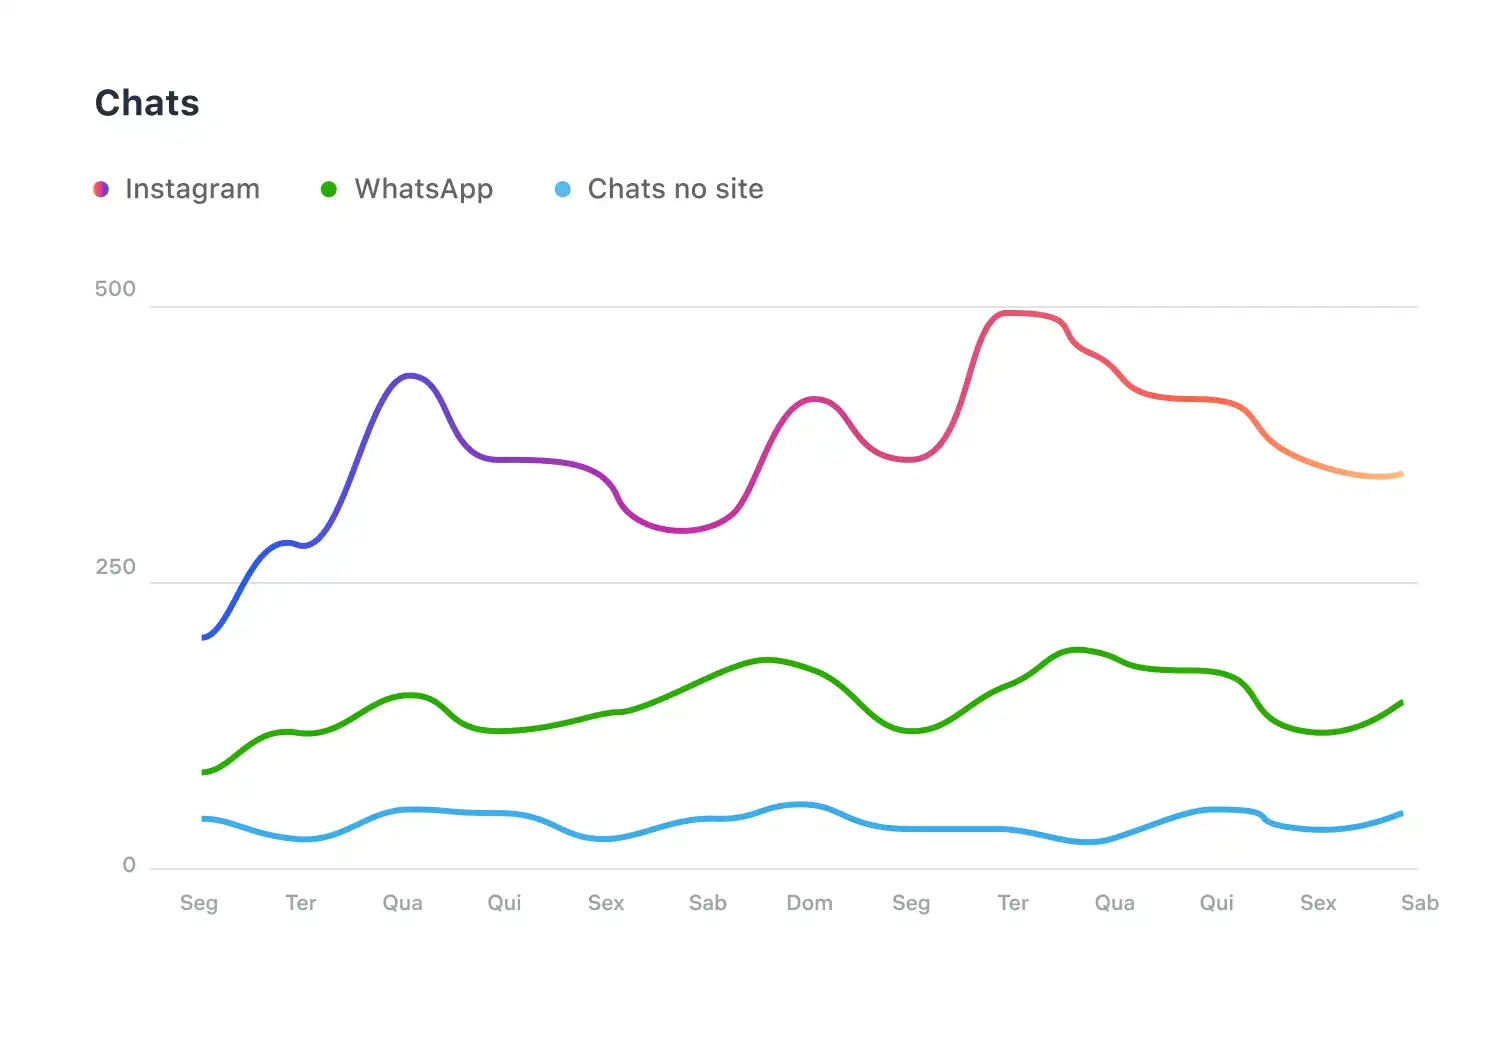Click the blue Chats no site legend dot
This screenshot has height=1058, width=1492.
[x=563, y=189]
